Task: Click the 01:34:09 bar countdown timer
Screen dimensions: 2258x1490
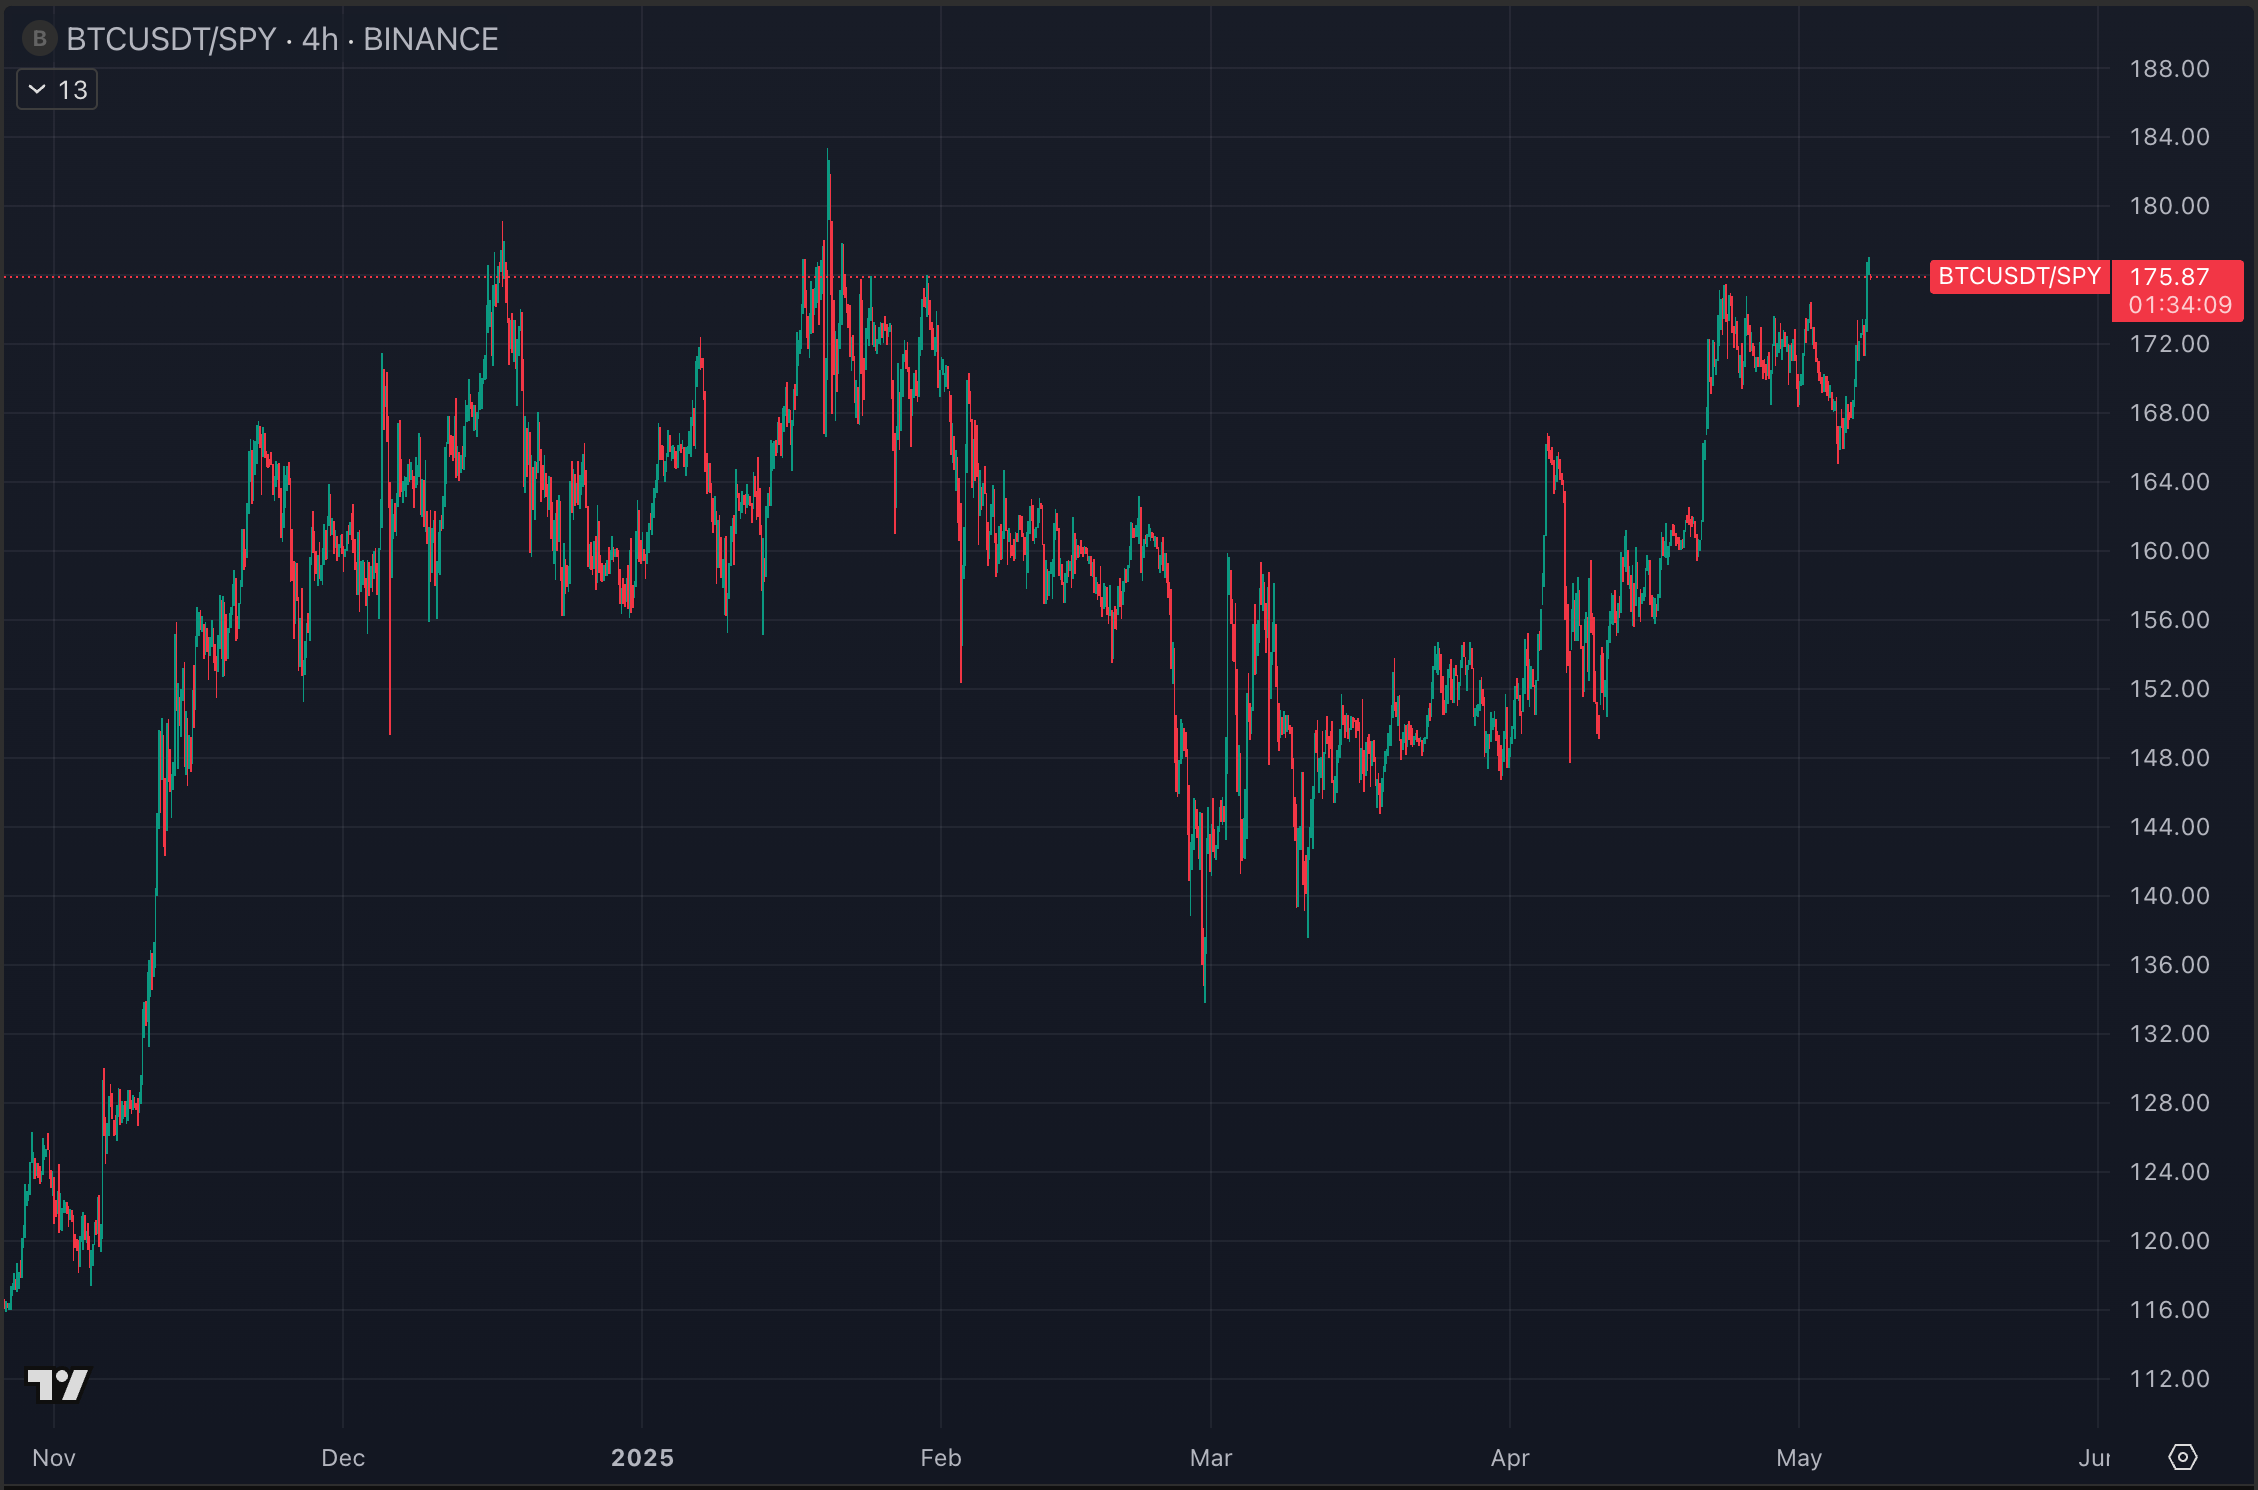Action: (2179, 305)
